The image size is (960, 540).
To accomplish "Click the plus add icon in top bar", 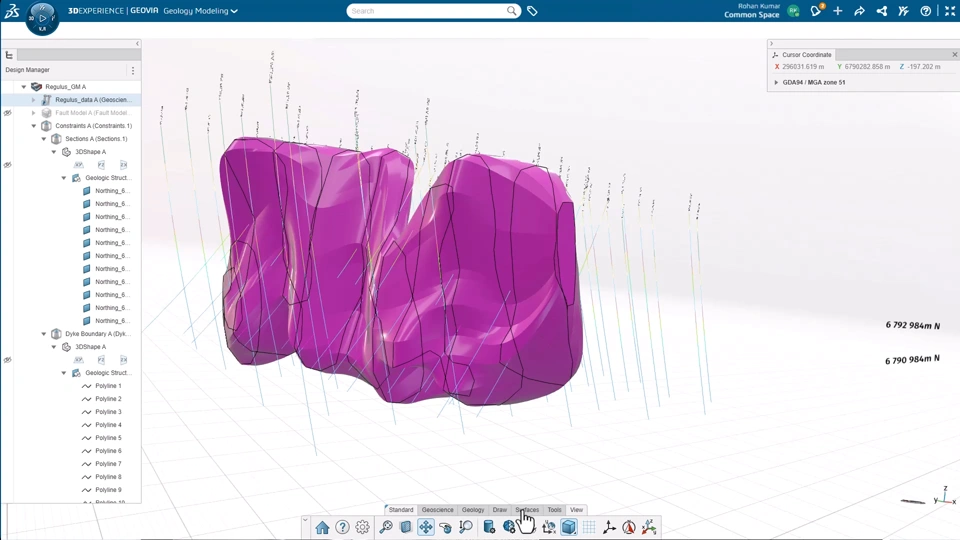I will (x=838, y=11).
